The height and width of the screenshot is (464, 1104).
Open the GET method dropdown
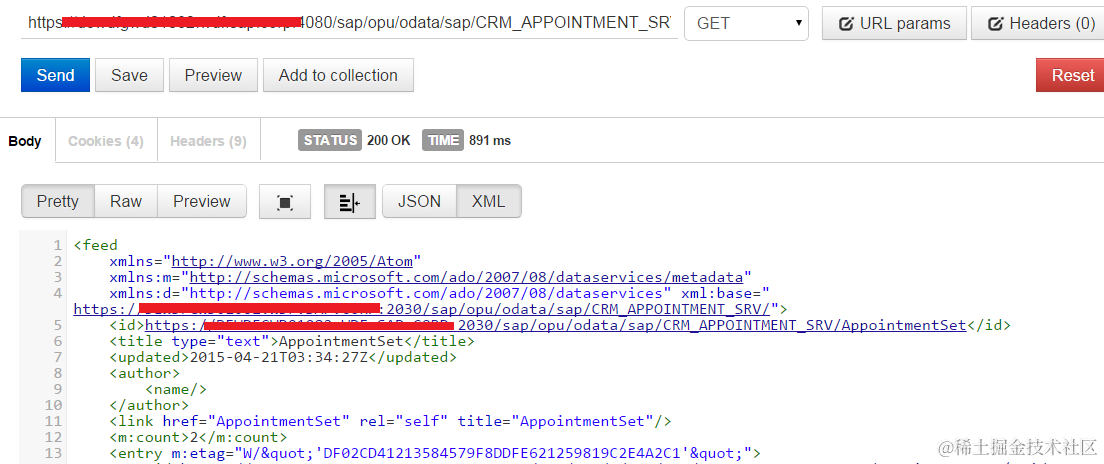(x=746, y=23)
